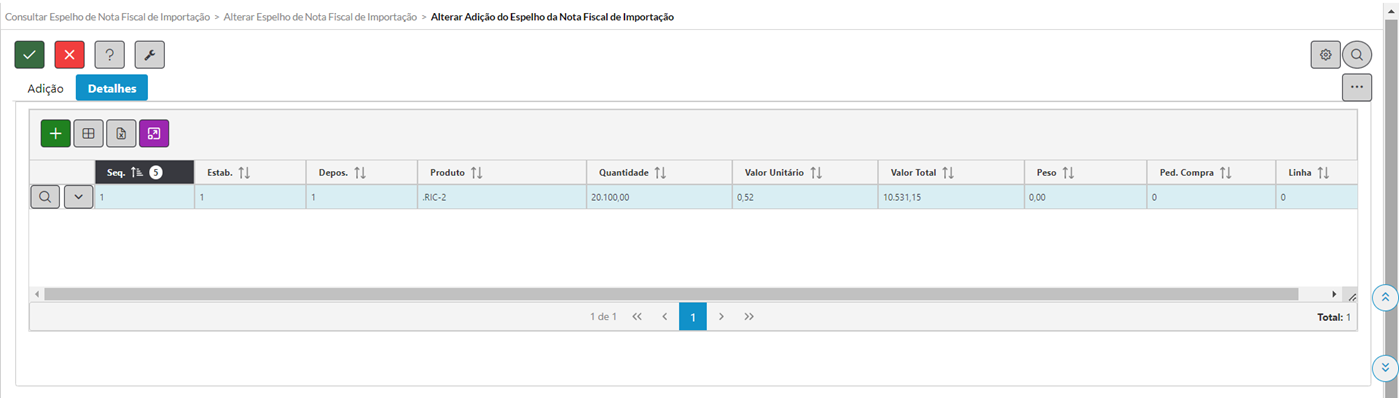Open the wrench tools button
This screenshot has height=398, width=1399.
[149, 54]
